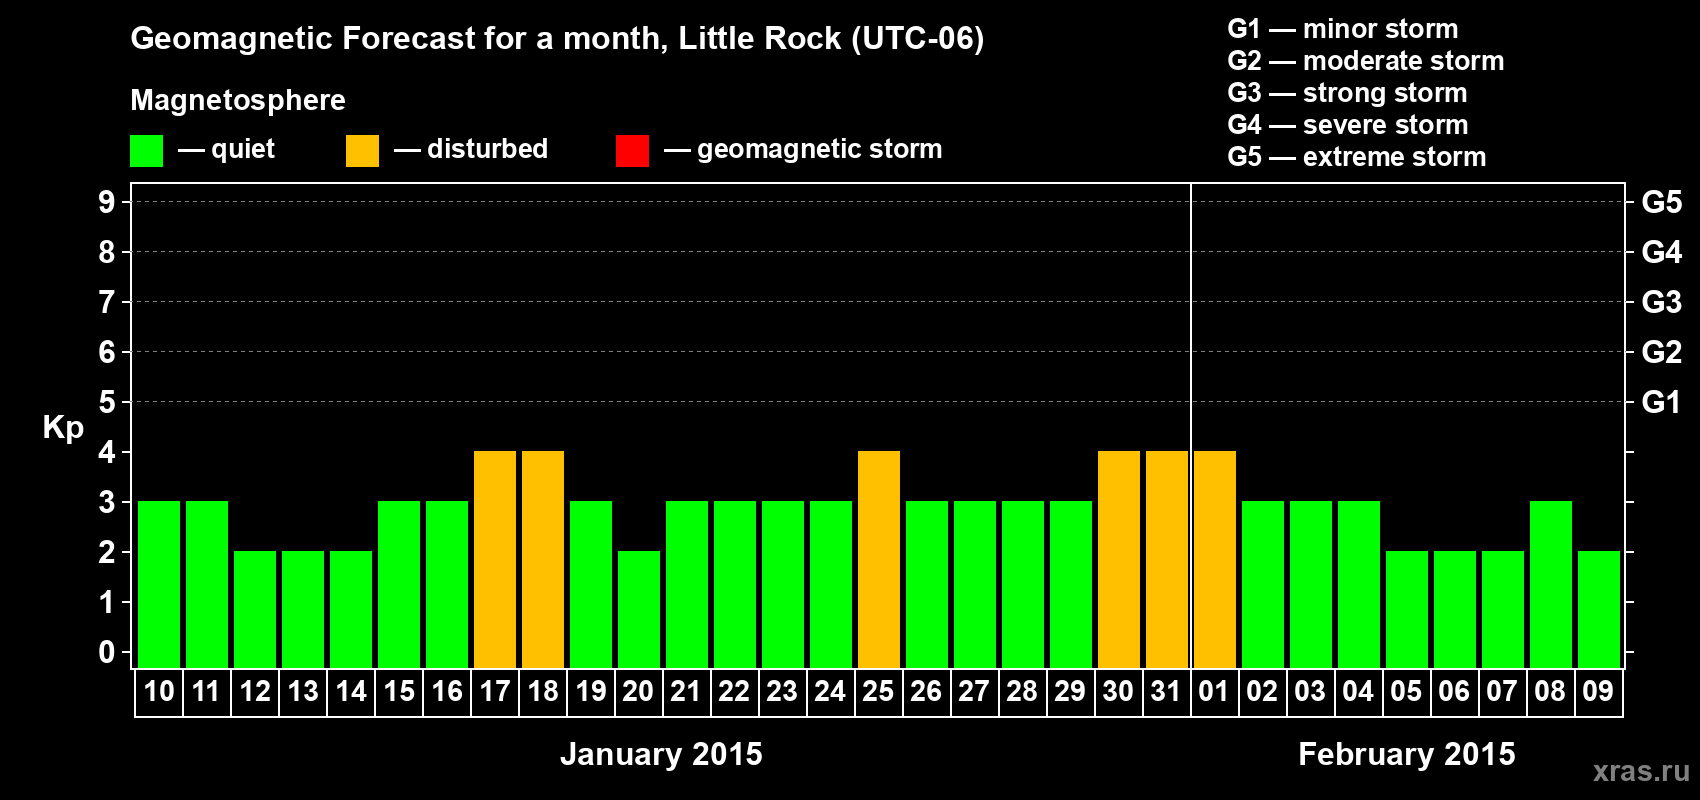This screenshot has height=800, width=1700.
Task: Click the G1 — minor storm legend entry
Action: click(x=1343, y=29)
